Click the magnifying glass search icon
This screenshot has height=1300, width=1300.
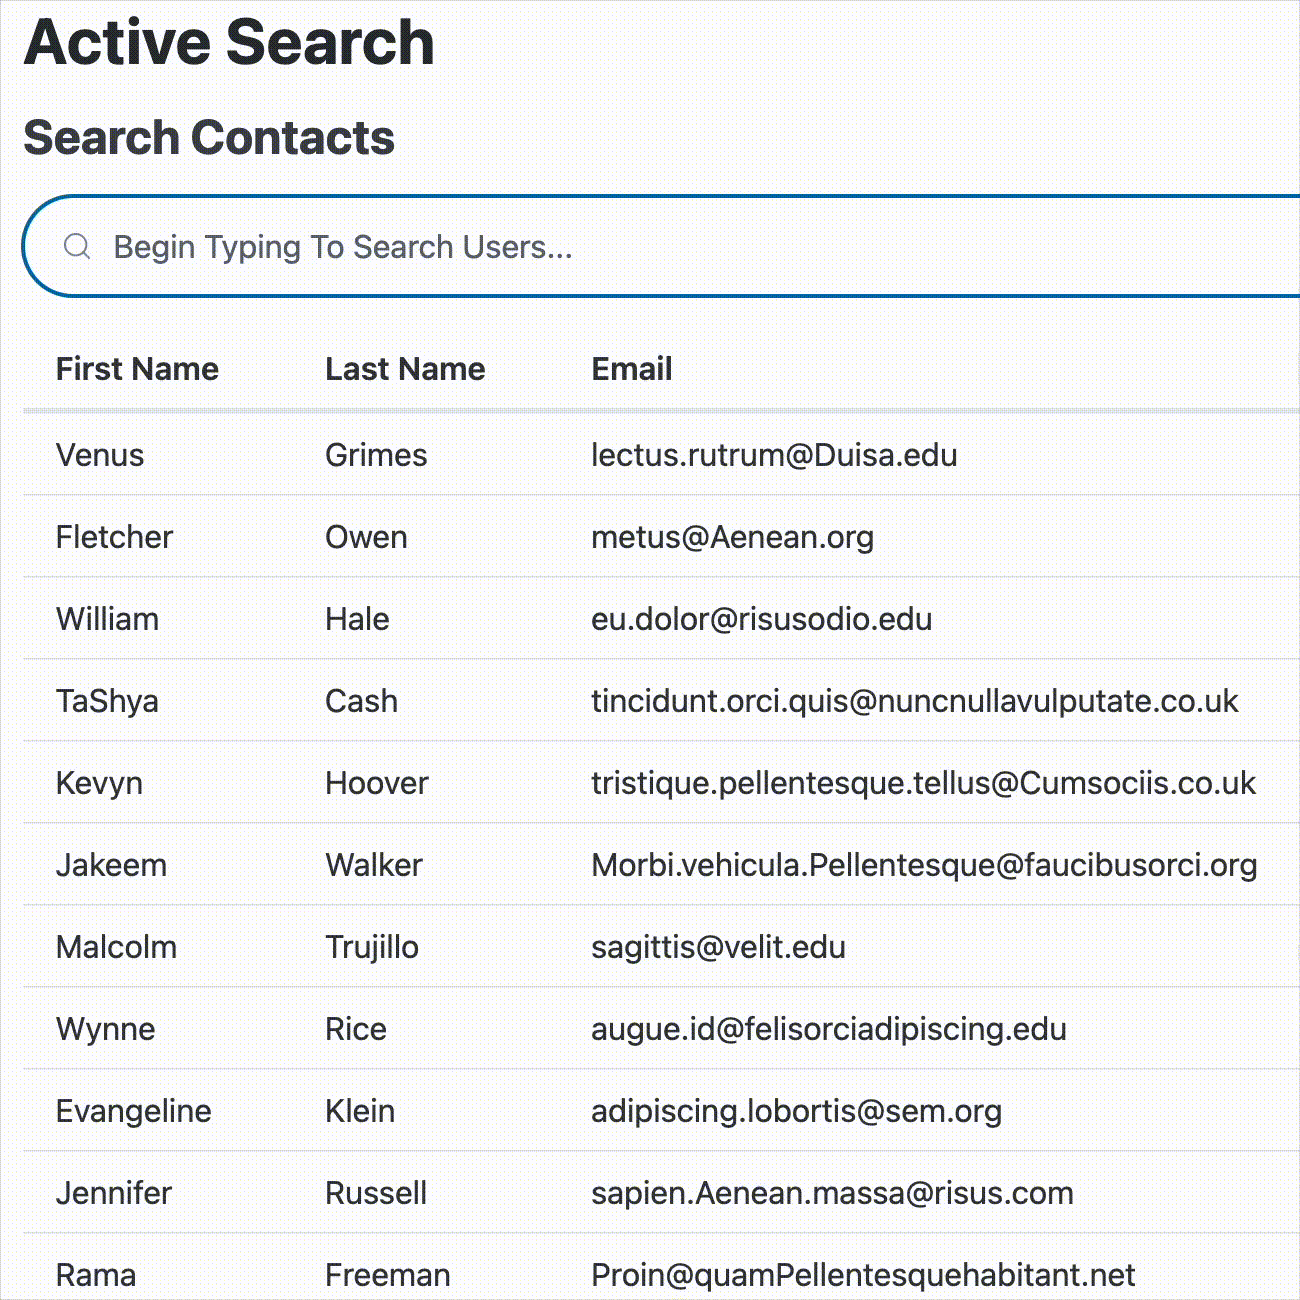click(77, 246)
